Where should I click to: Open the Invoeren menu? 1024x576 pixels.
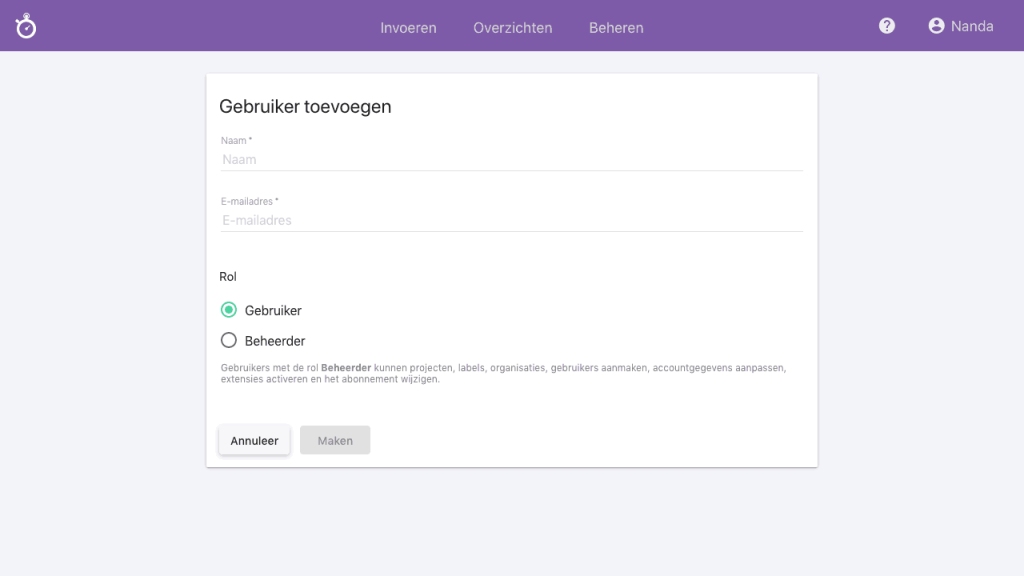point(408,28)
